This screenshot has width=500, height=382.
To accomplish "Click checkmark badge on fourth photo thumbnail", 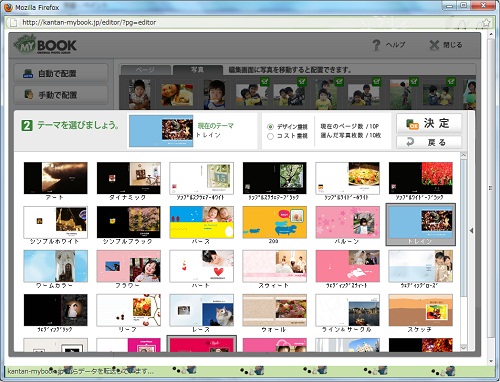I will click(265, 81).
